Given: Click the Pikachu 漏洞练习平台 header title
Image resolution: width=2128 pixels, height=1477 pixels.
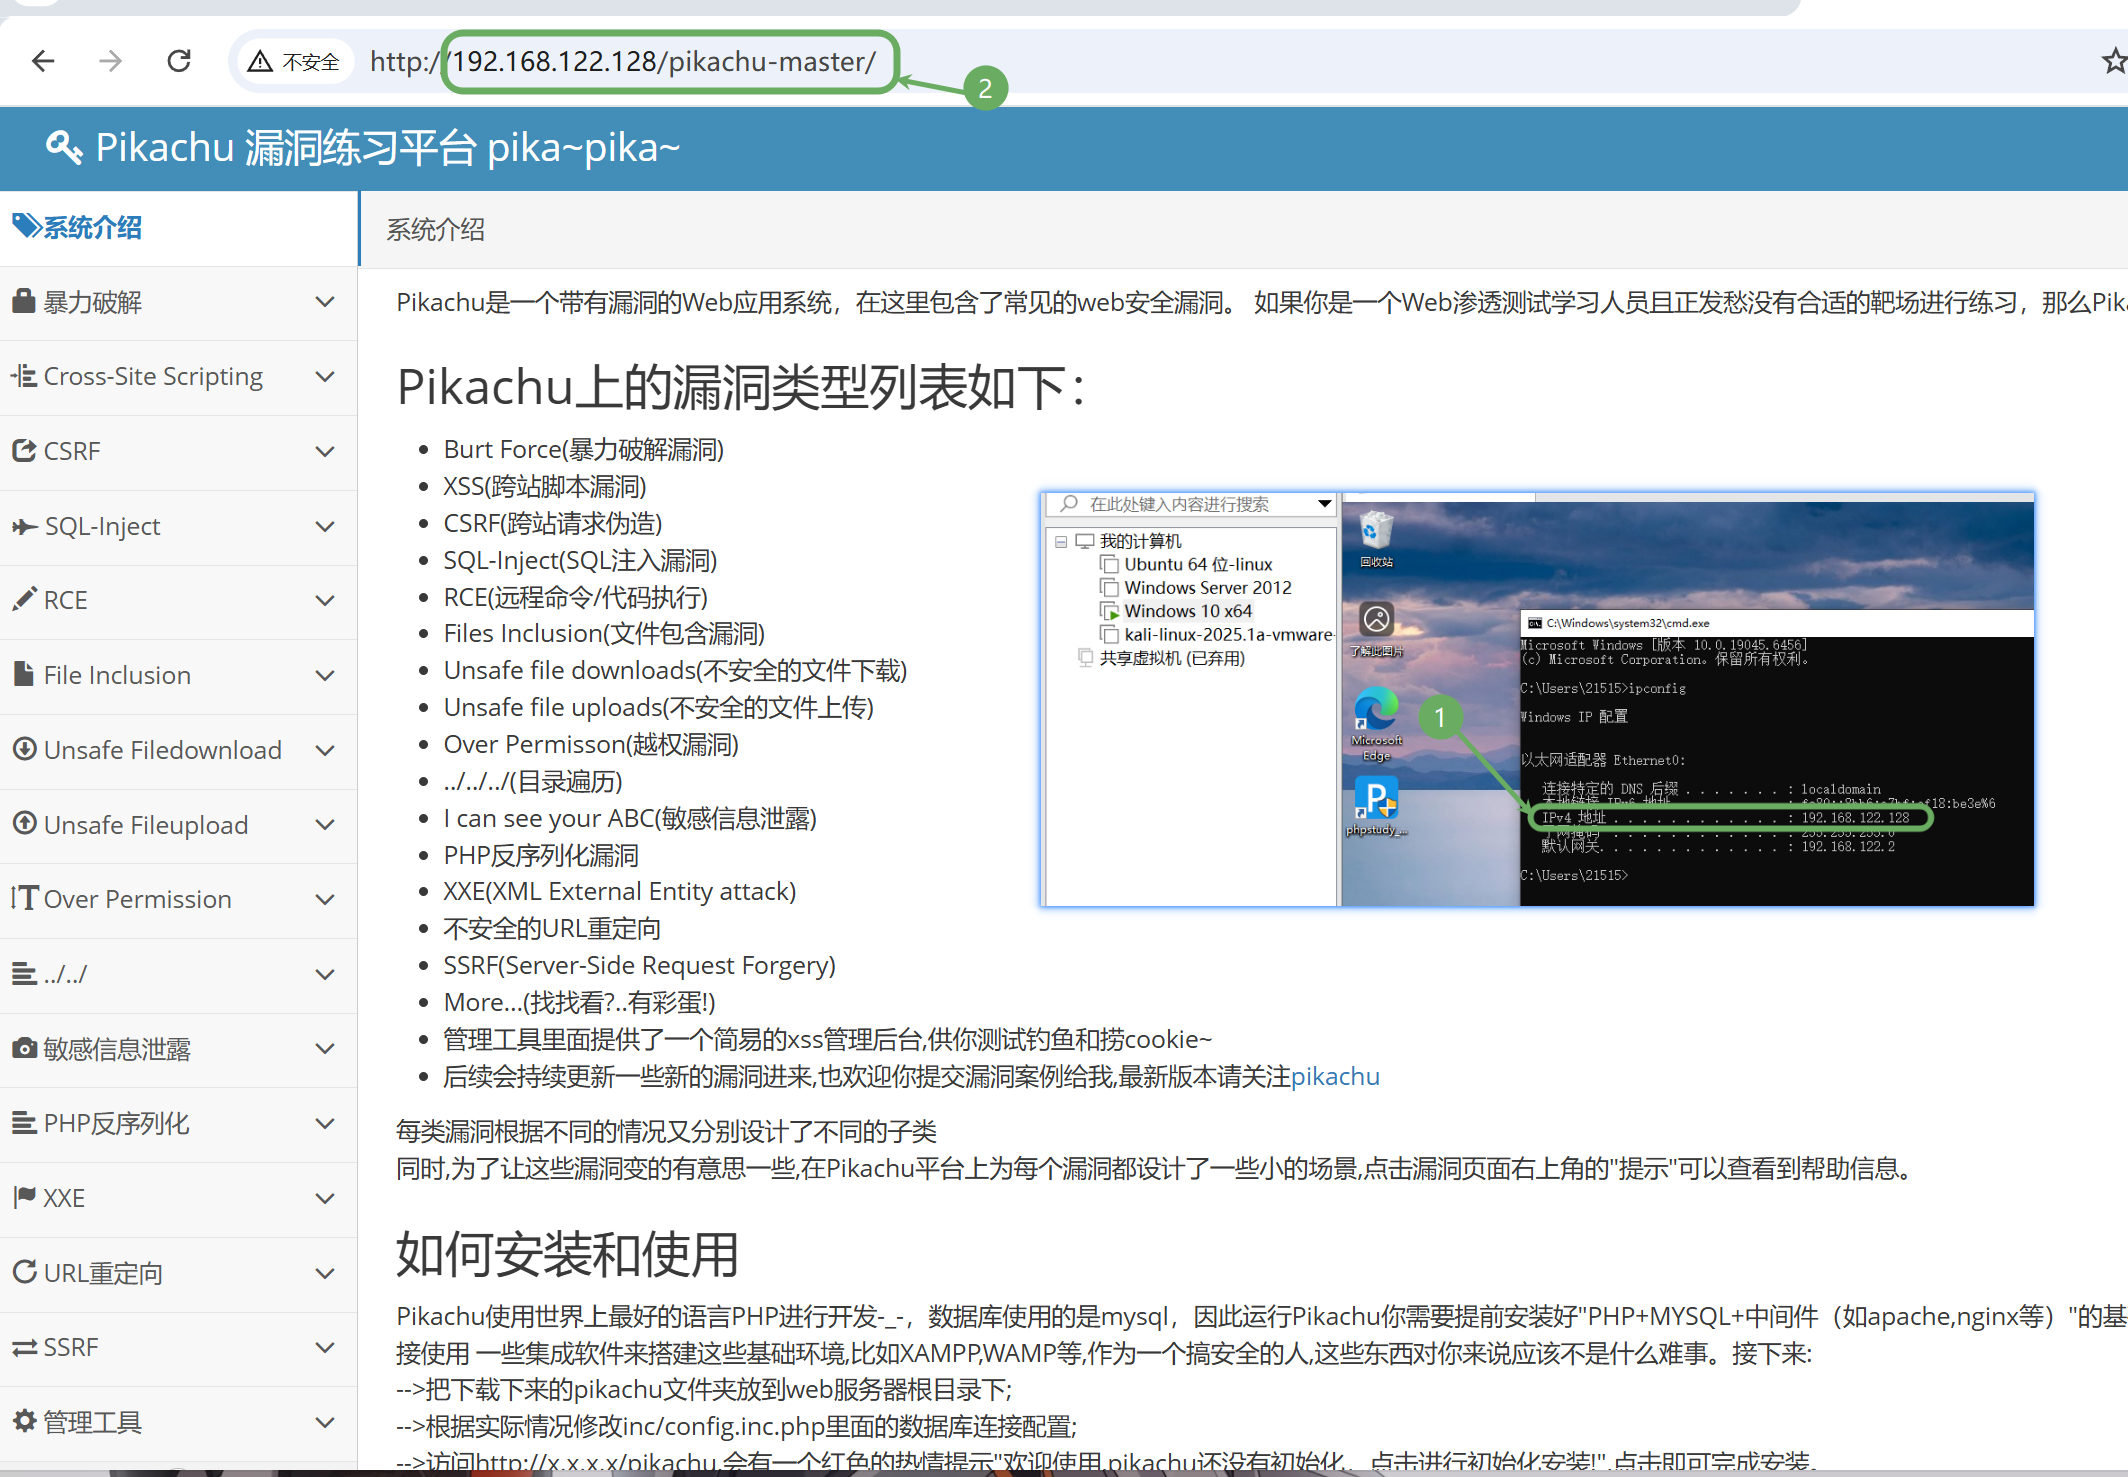Looking at the screenshot, I should pyautogui.click(x=388, y=148).
